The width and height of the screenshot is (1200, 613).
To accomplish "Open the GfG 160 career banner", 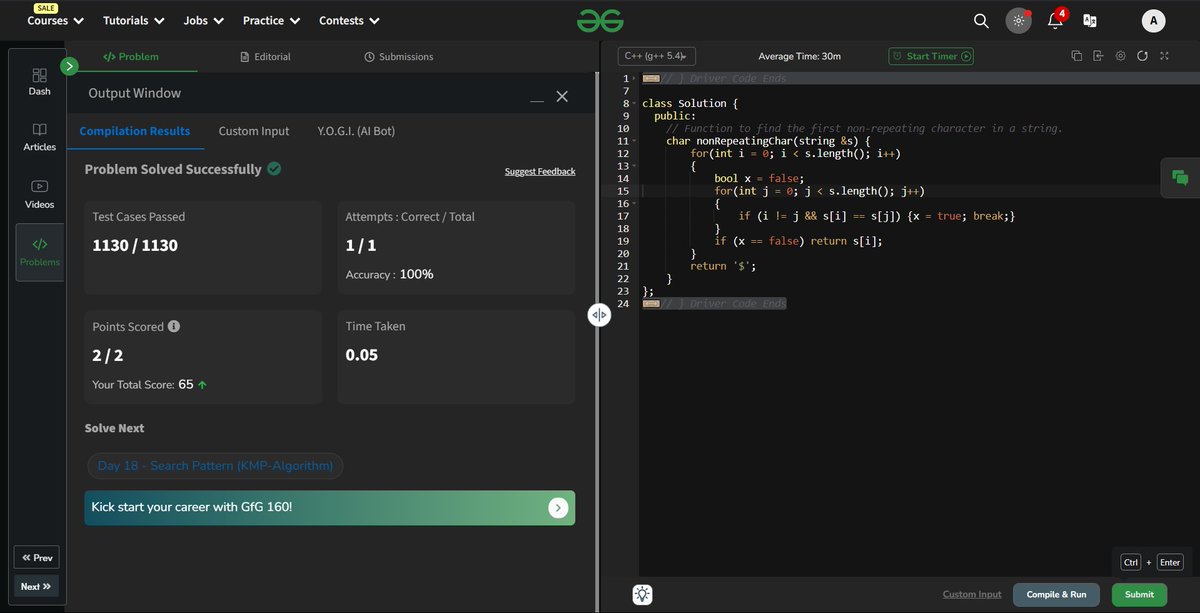I will (x=330, y=508).
